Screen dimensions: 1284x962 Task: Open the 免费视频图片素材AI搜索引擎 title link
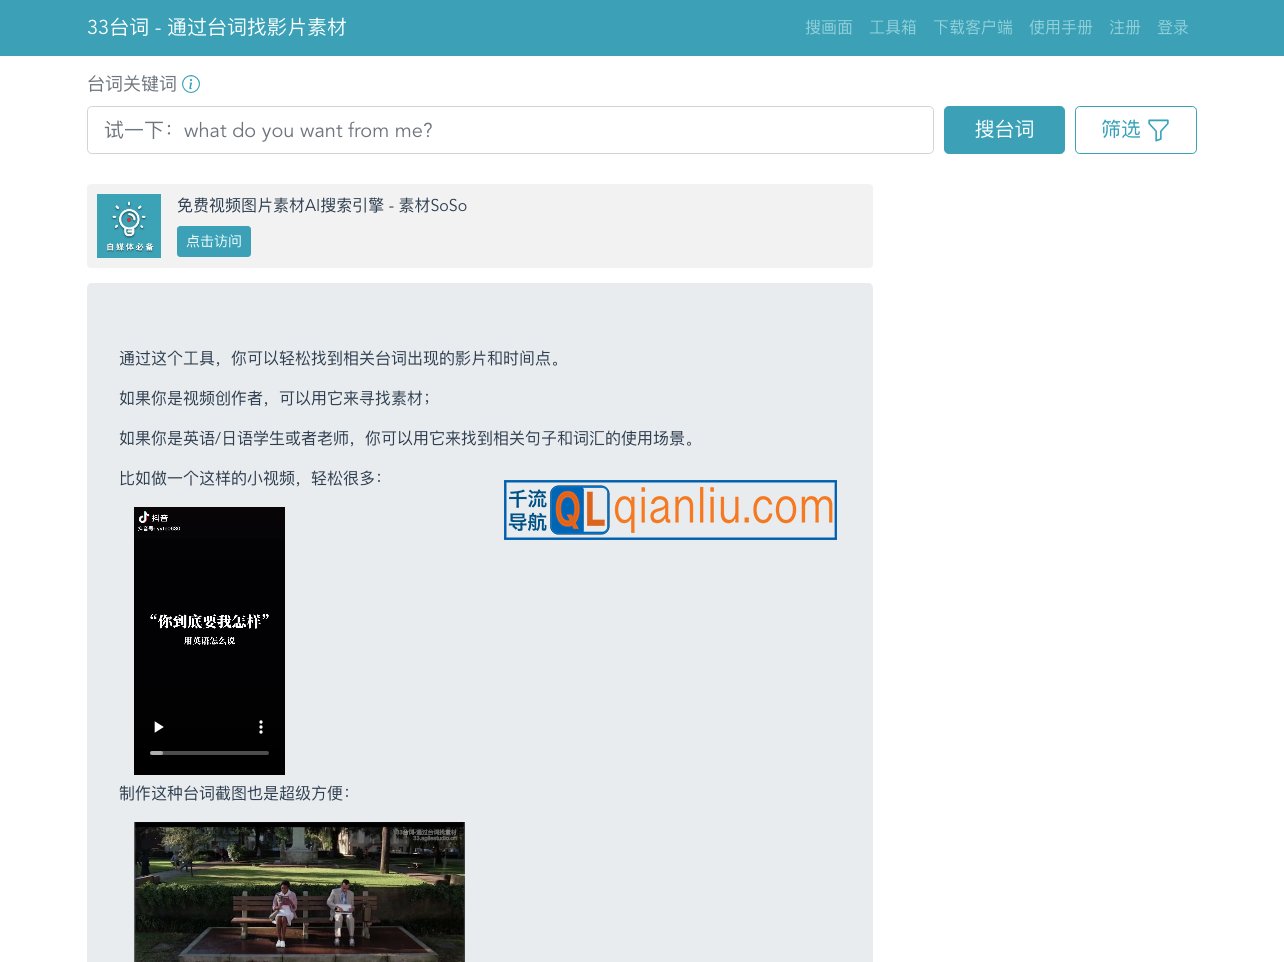[322, 205]
